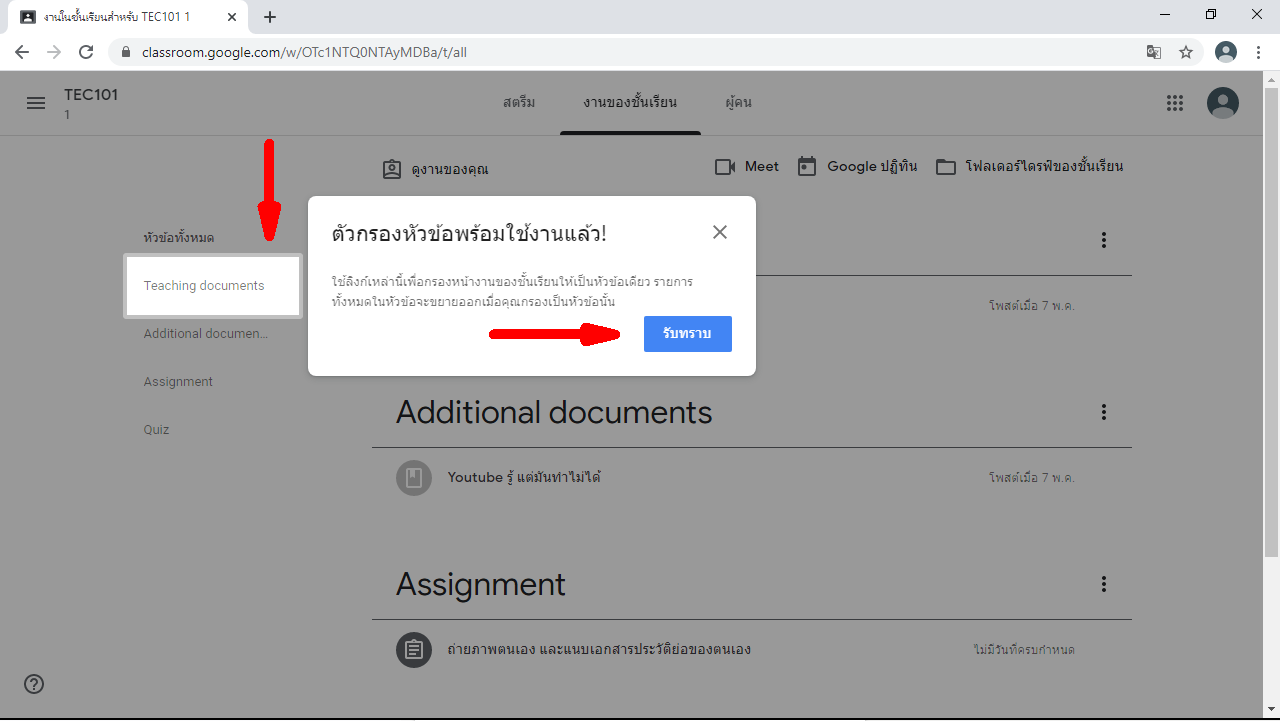
Task: Open the Google apps grid
Action: [x=1175, y=103]
